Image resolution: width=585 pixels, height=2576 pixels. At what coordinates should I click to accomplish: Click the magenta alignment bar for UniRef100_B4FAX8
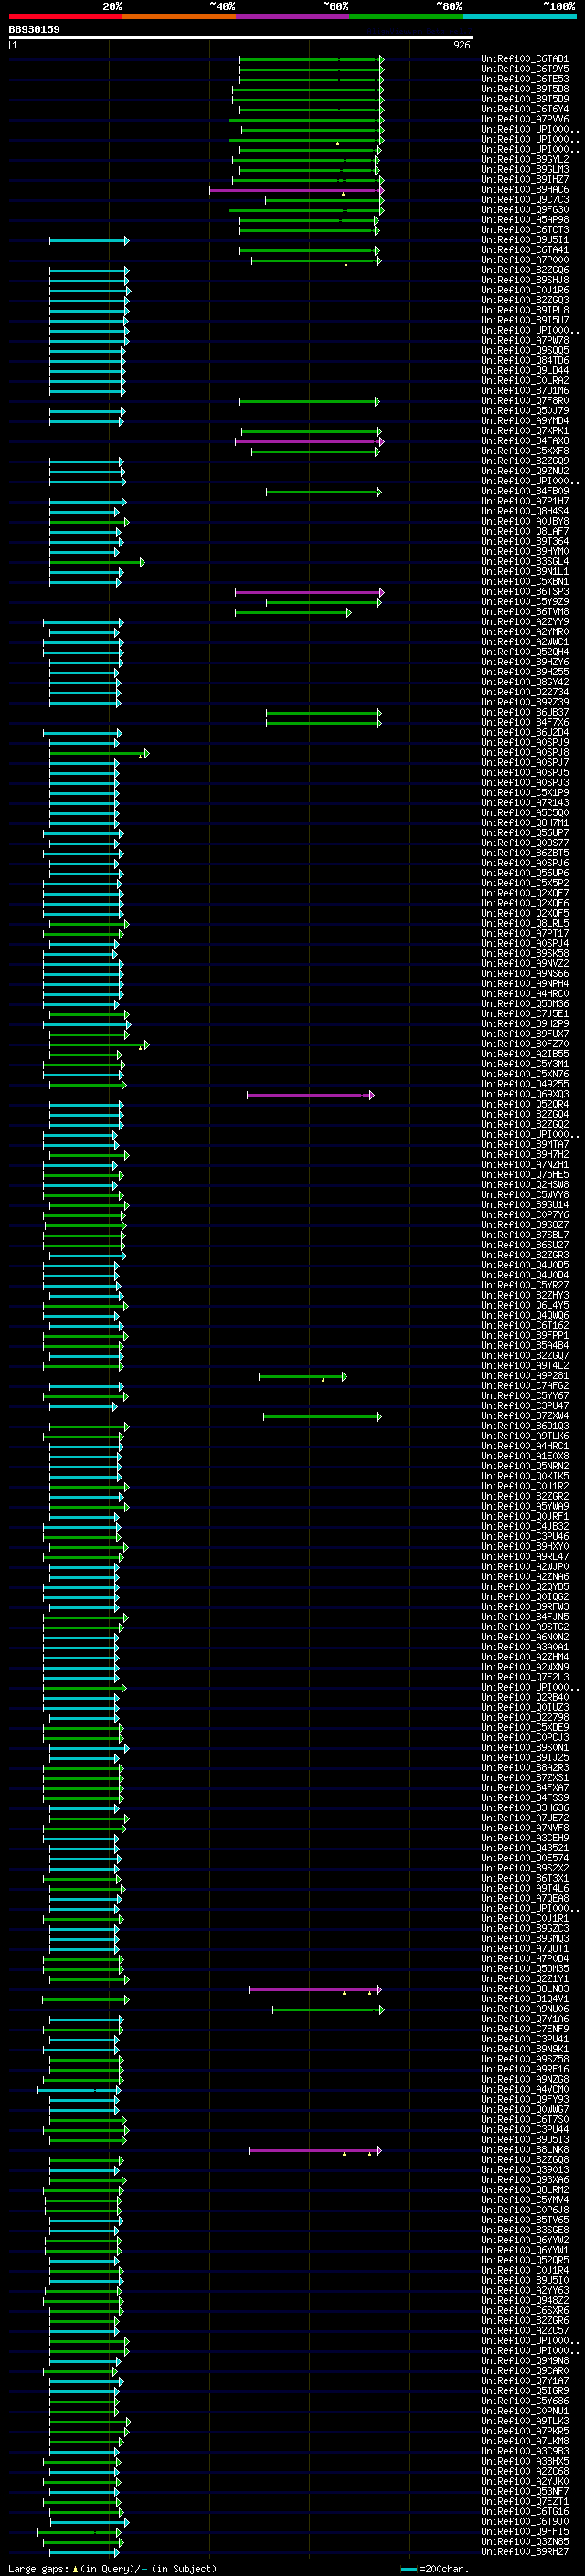pyautogui.click(x=309, y=441)
